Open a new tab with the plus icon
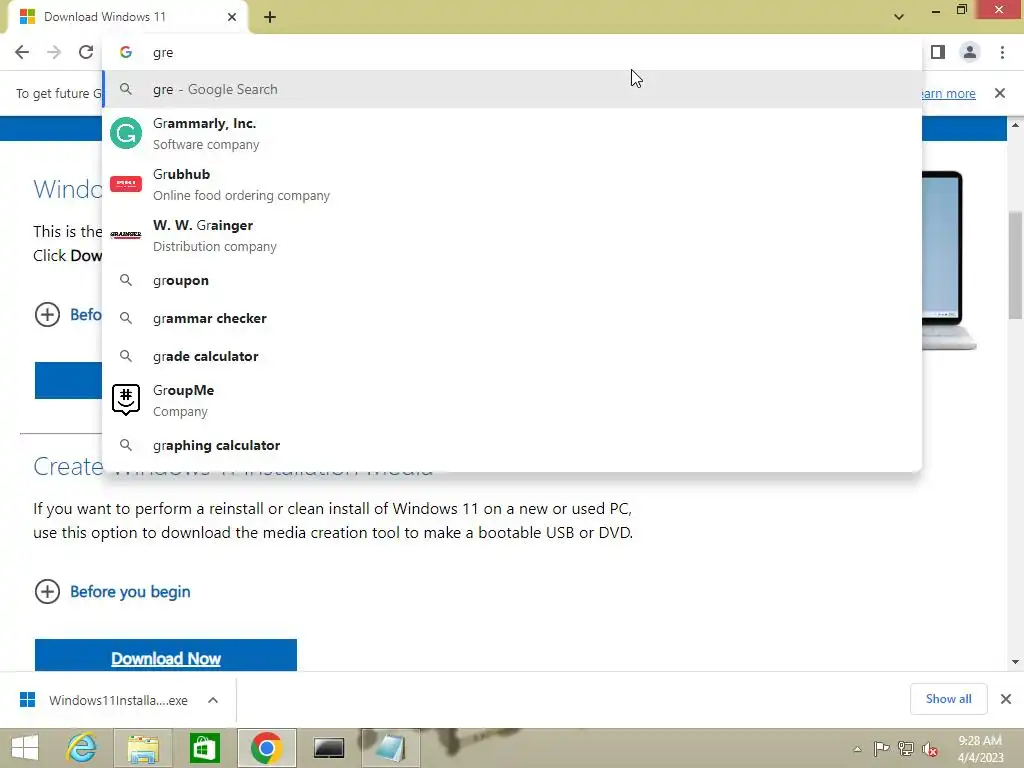1024x768 pixels. point(270,17)
